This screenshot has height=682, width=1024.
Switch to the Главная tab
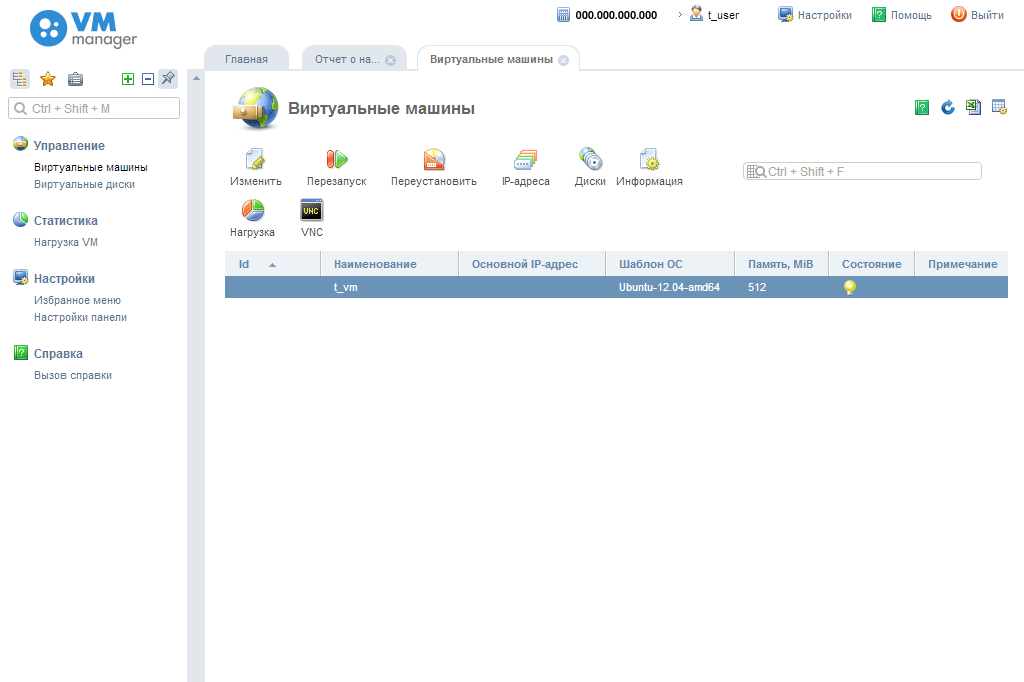coord(246,59)
